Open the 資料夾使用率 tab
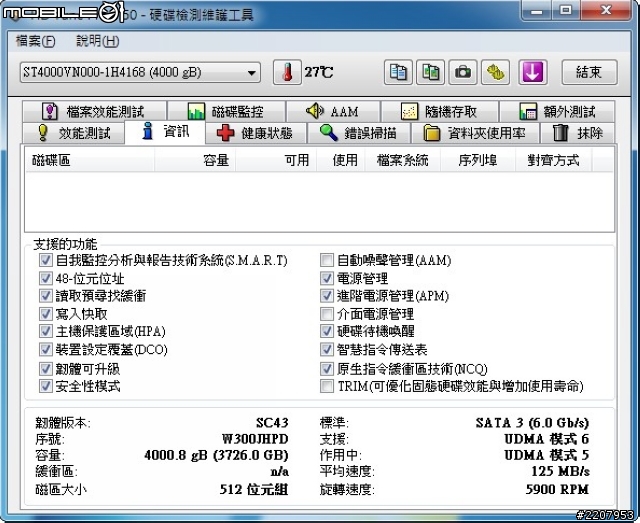 [475, 133]
